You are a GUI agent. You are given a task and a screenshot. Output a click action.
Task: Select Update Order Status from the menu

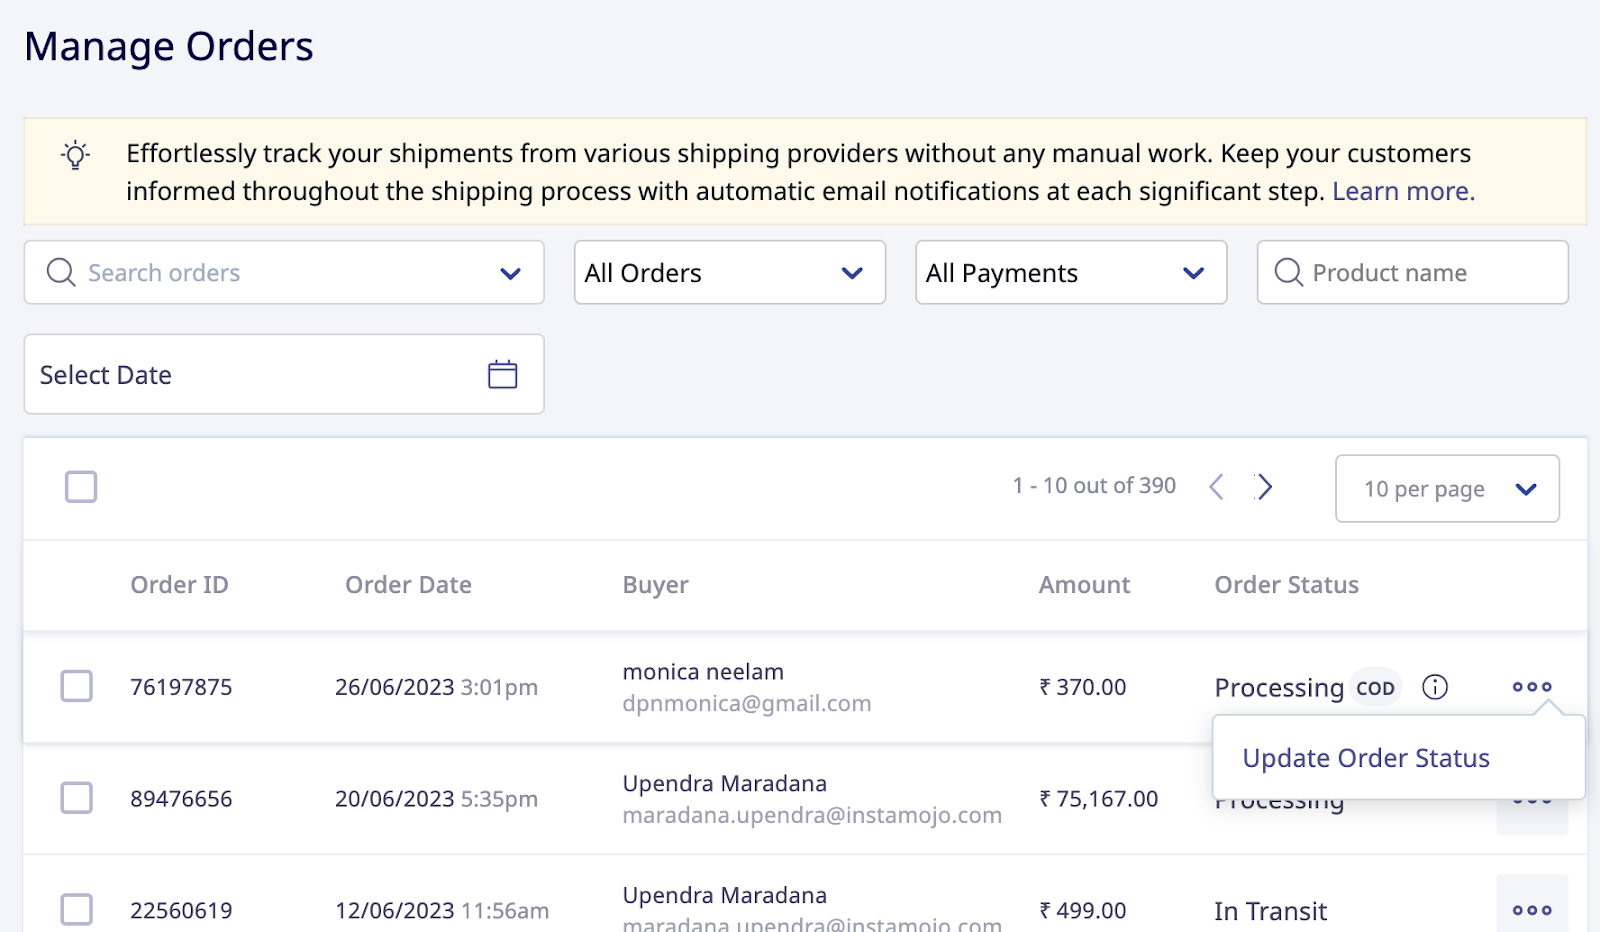(1366, 757)
